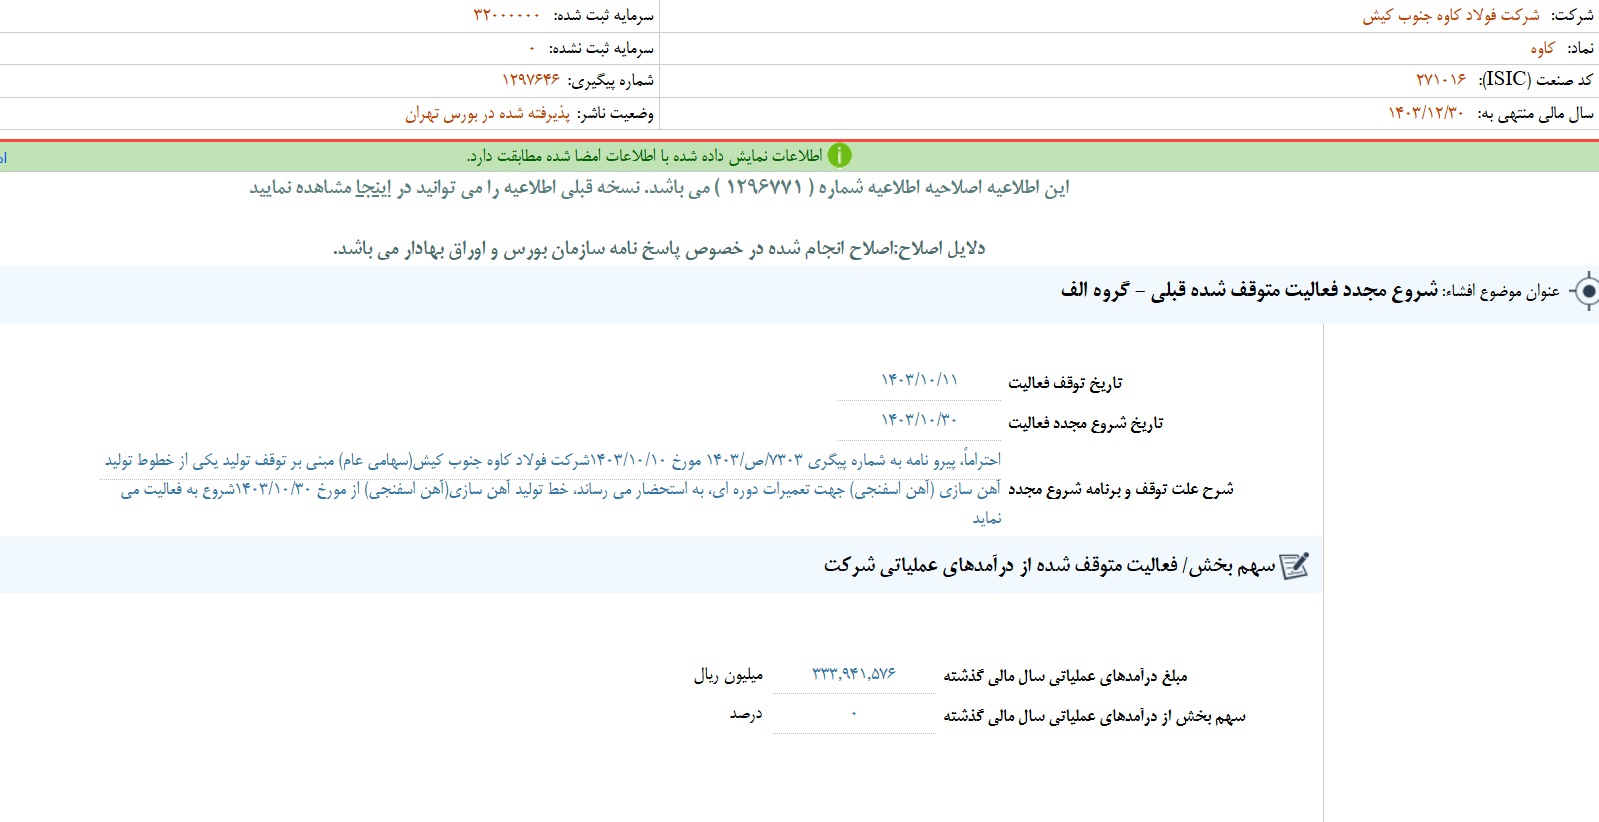Select the symbol value کاوه
1599x822 pixels.
[x=1543, y=48]
